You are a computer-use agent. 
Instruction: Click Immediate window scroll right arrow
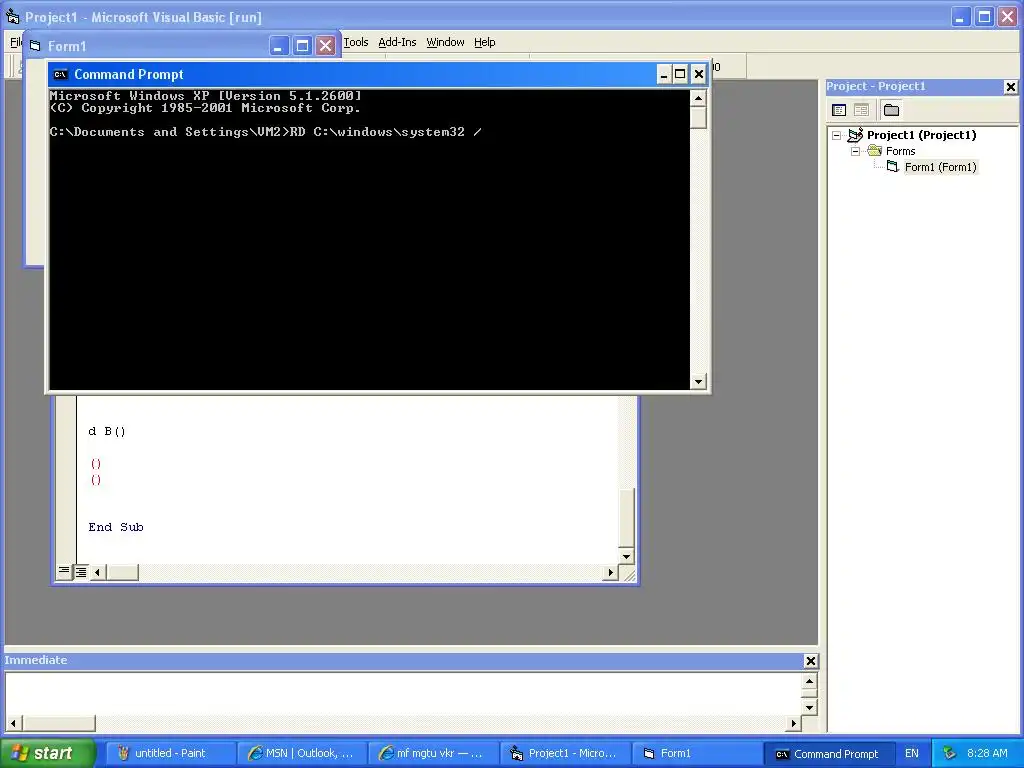(793, 723)
